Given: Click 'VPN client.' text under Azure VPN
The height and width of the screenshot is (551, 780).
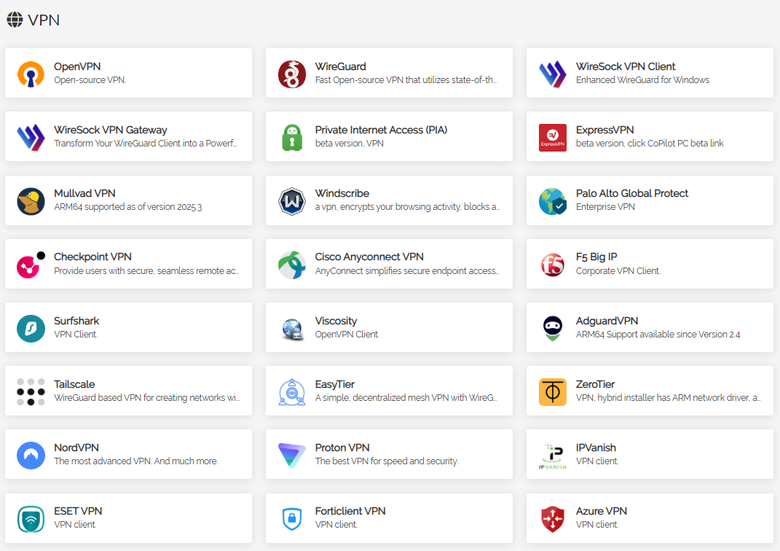Looking at the screenshot, I should point(597,525).
